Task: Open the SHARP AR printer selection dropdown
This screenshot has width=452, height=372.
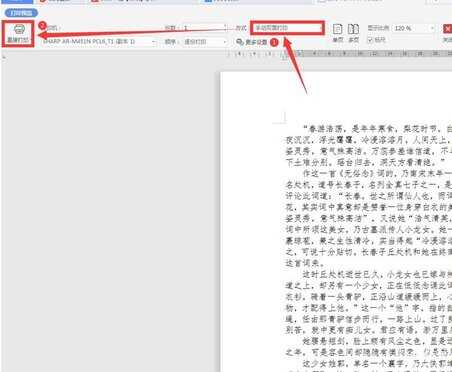Action: click(99, 42)
